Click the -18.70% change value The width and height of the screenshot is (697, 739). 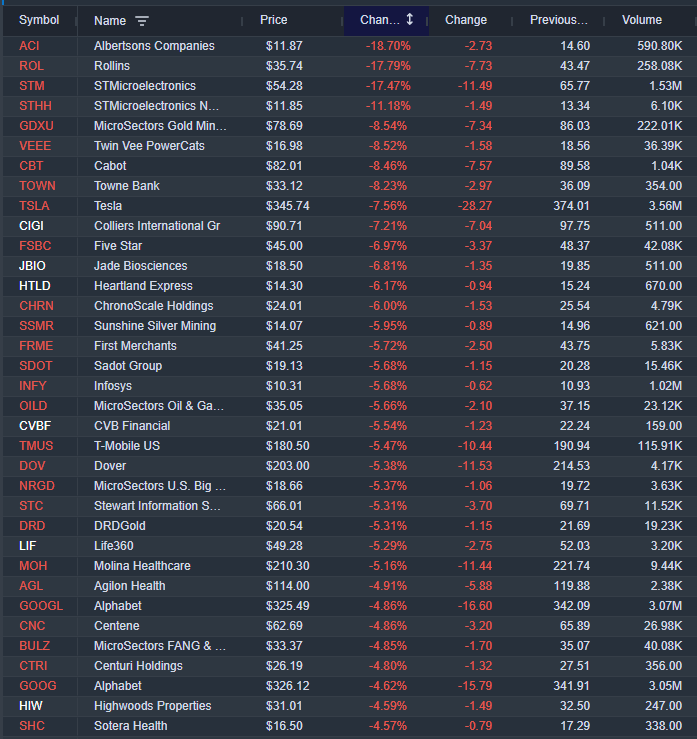(x=388, y=46)
